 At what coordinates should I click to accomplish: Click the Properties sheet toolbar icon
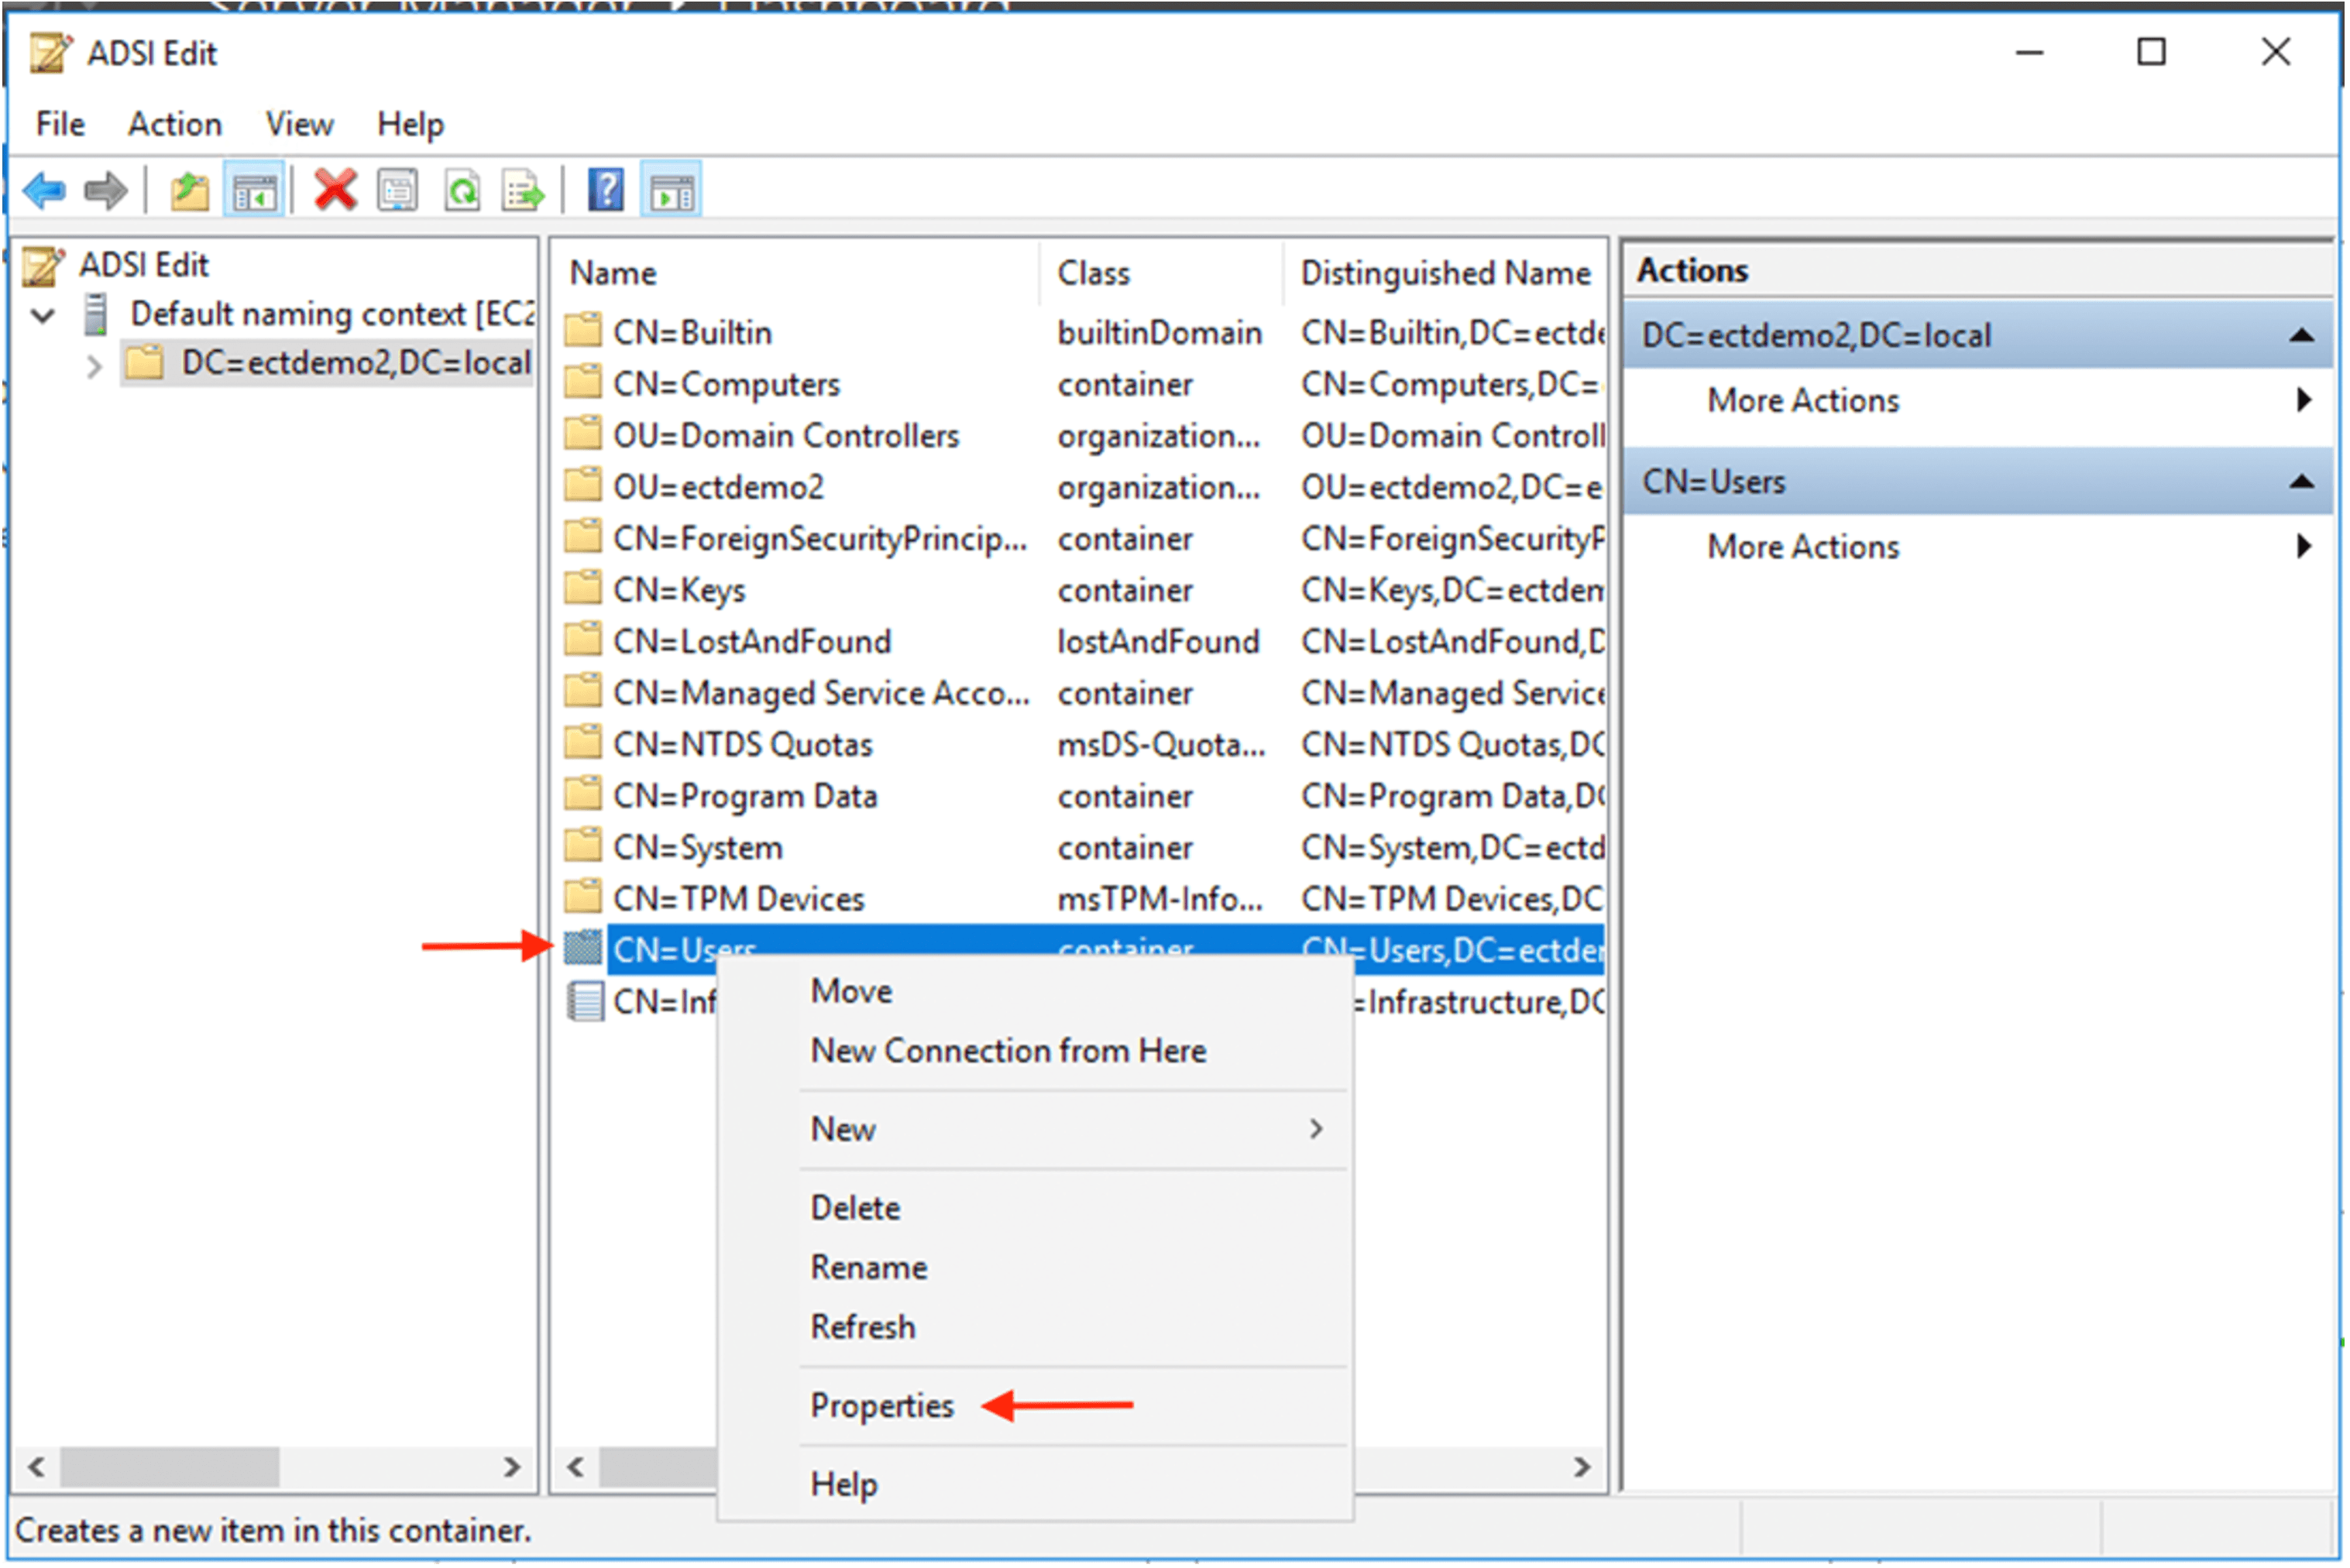(398, 190)
